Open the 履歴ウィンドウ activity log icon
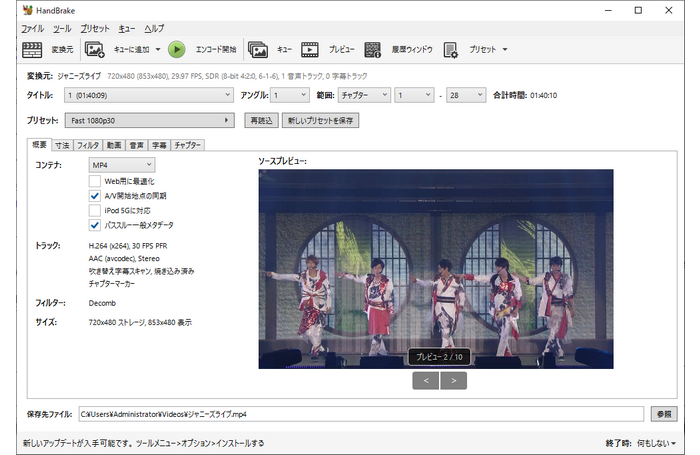700x455 pixels. [x=373, y=49]
